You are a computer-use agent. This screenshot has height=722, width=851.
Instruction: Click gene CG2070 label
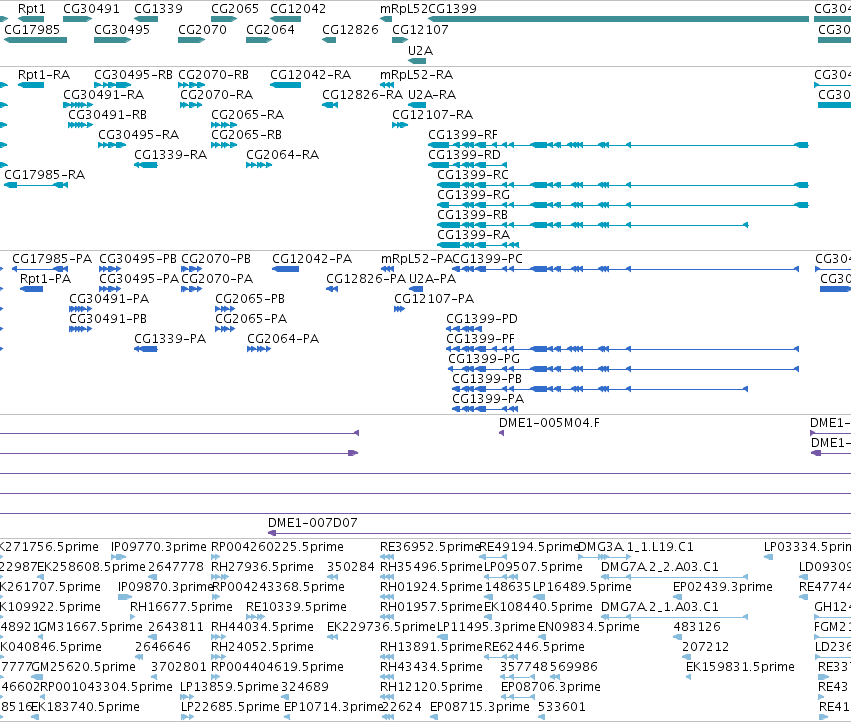(x=202, y=29)
